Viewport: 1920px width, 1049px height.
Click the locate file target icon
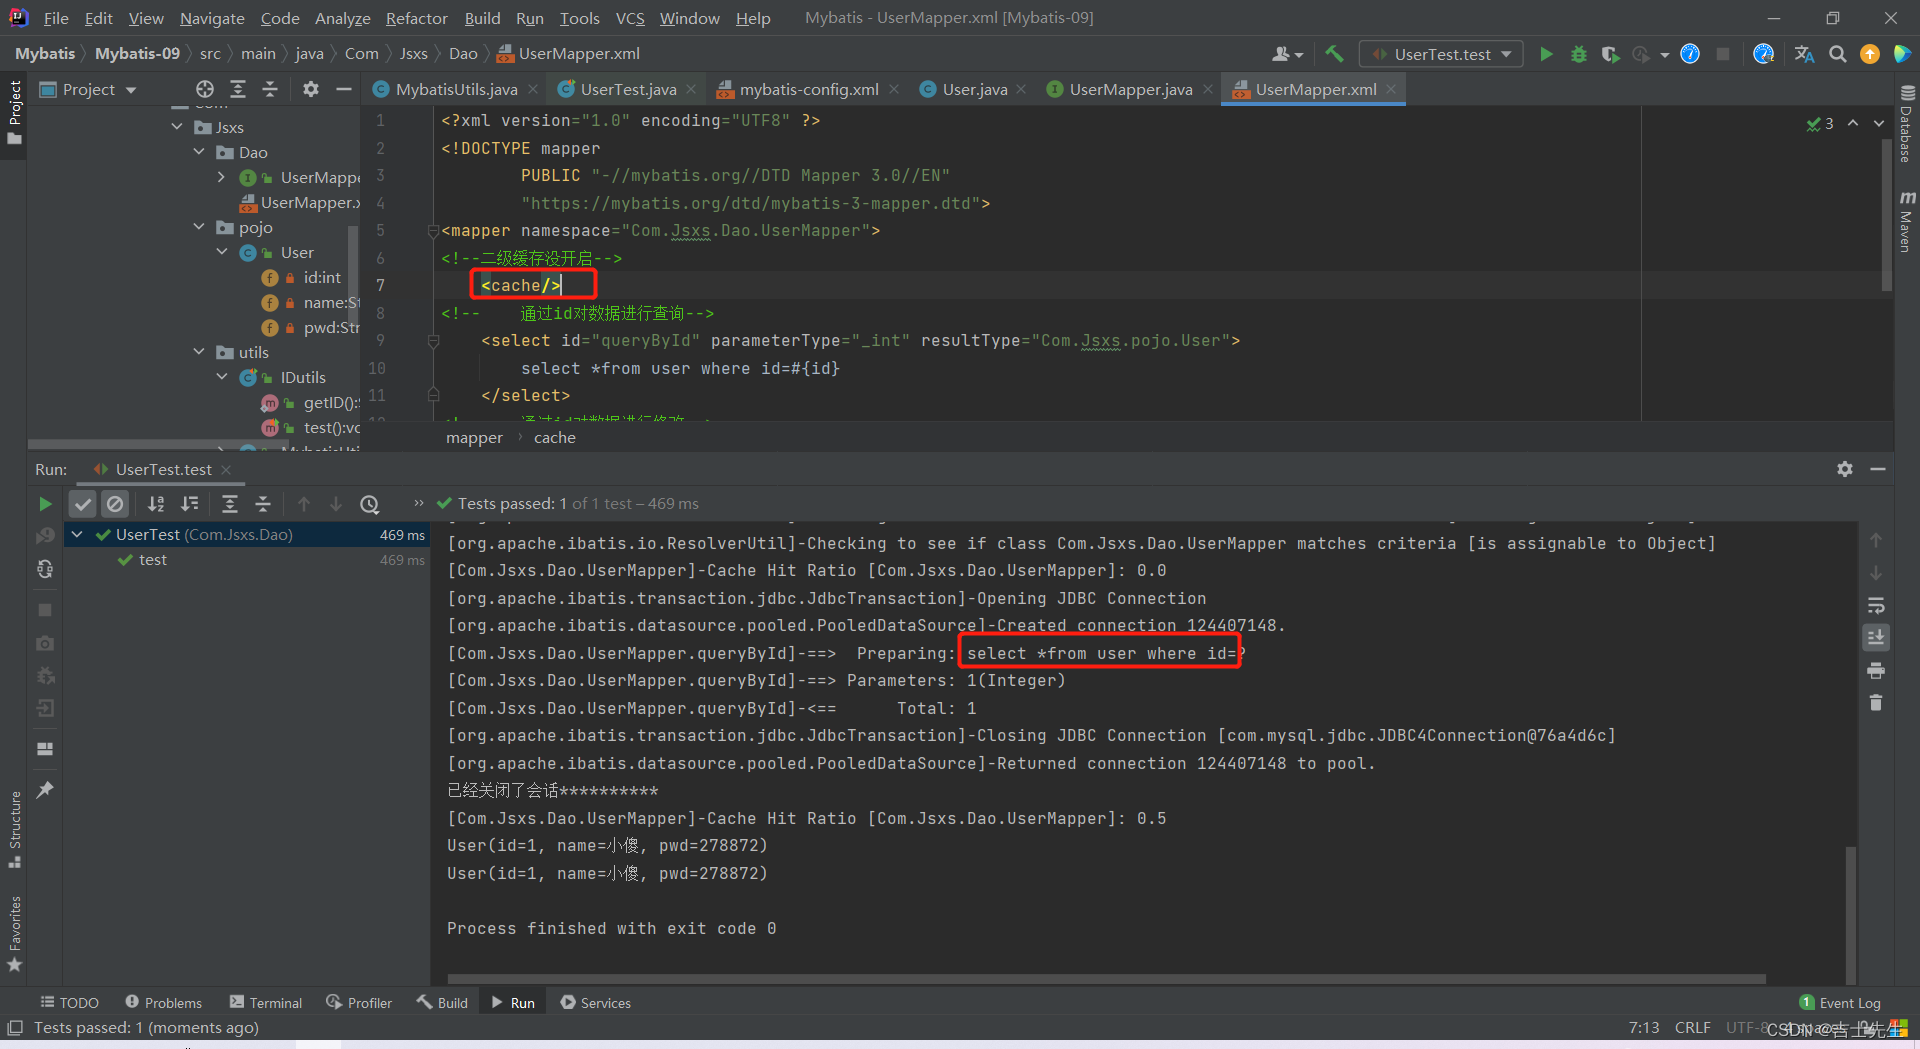205,89
